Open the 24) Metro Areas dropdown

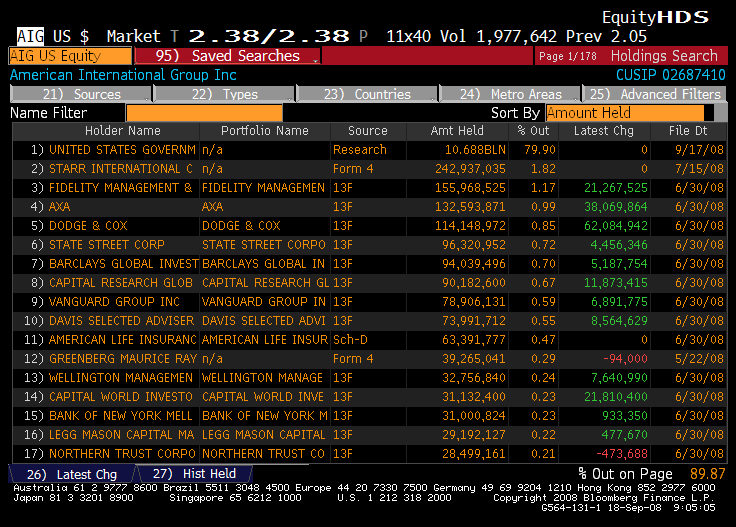[510, 94]
